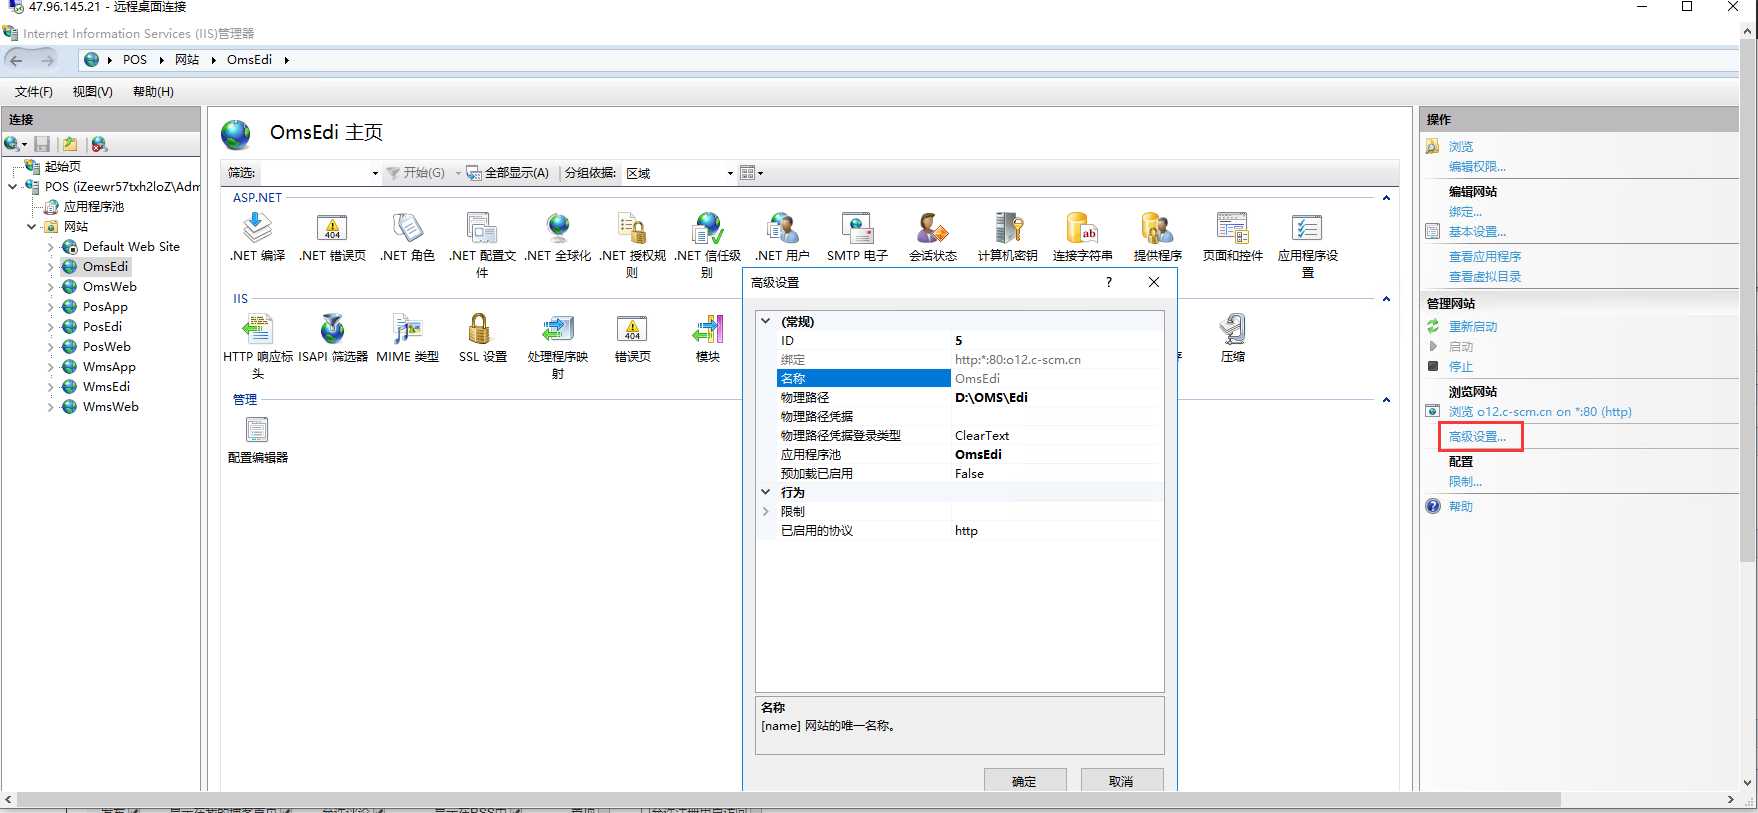Image resolution: width=1758 pixels, height=813 pixels.
Task: Collapse the 网站 tree node
Action: (x=31, y=227)
